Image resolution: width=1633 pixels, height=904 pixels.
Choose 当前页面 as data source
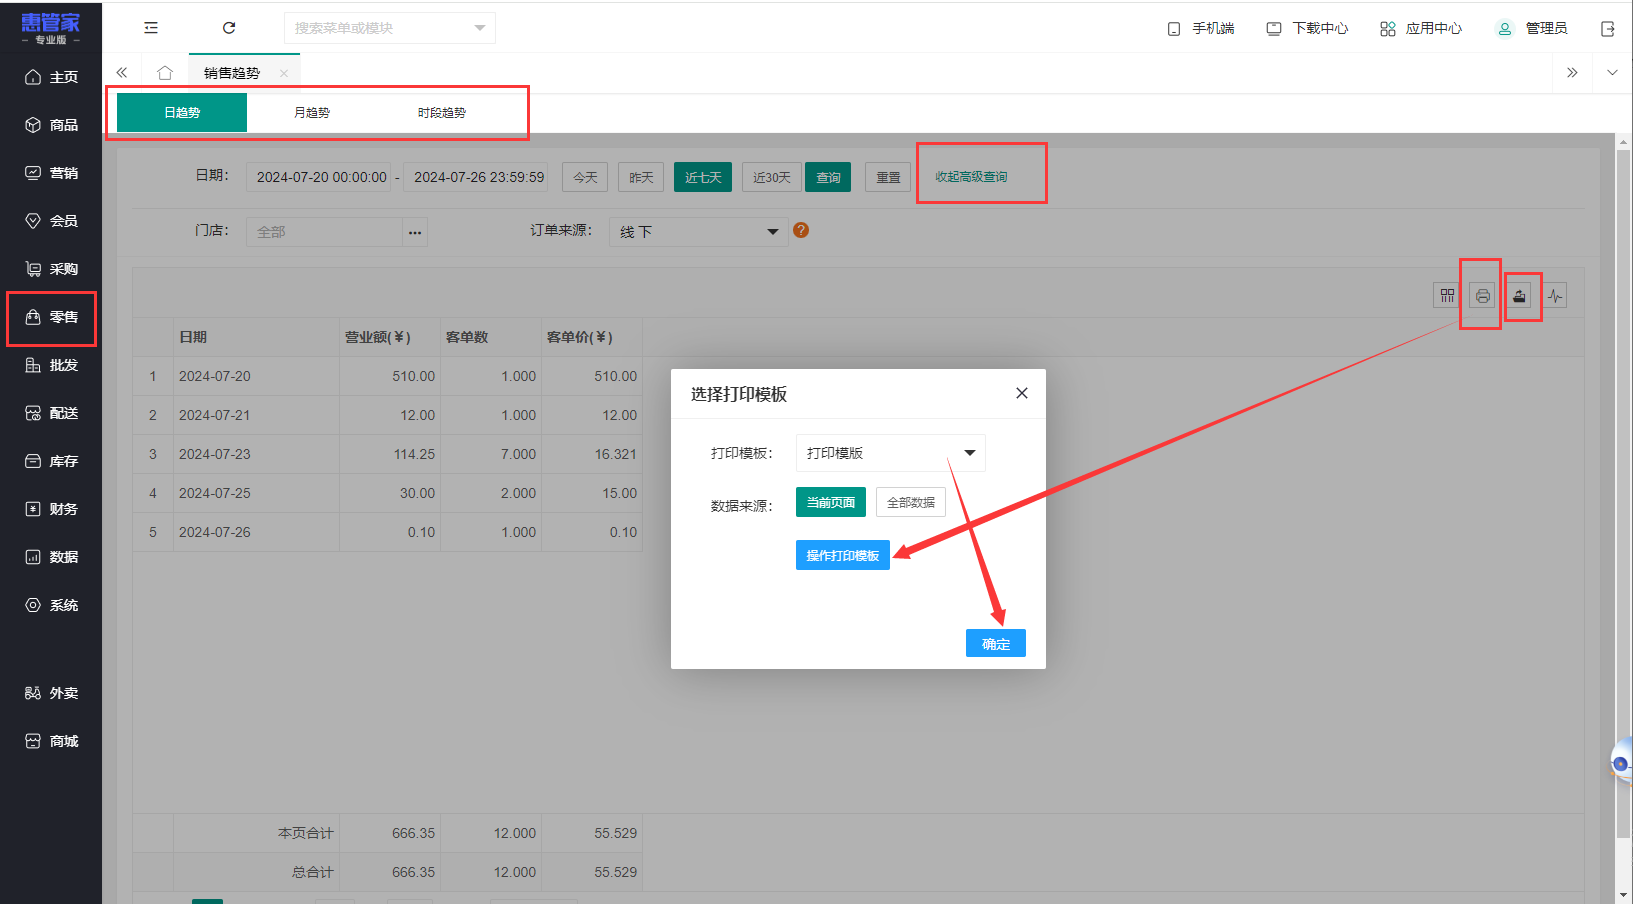831,502
